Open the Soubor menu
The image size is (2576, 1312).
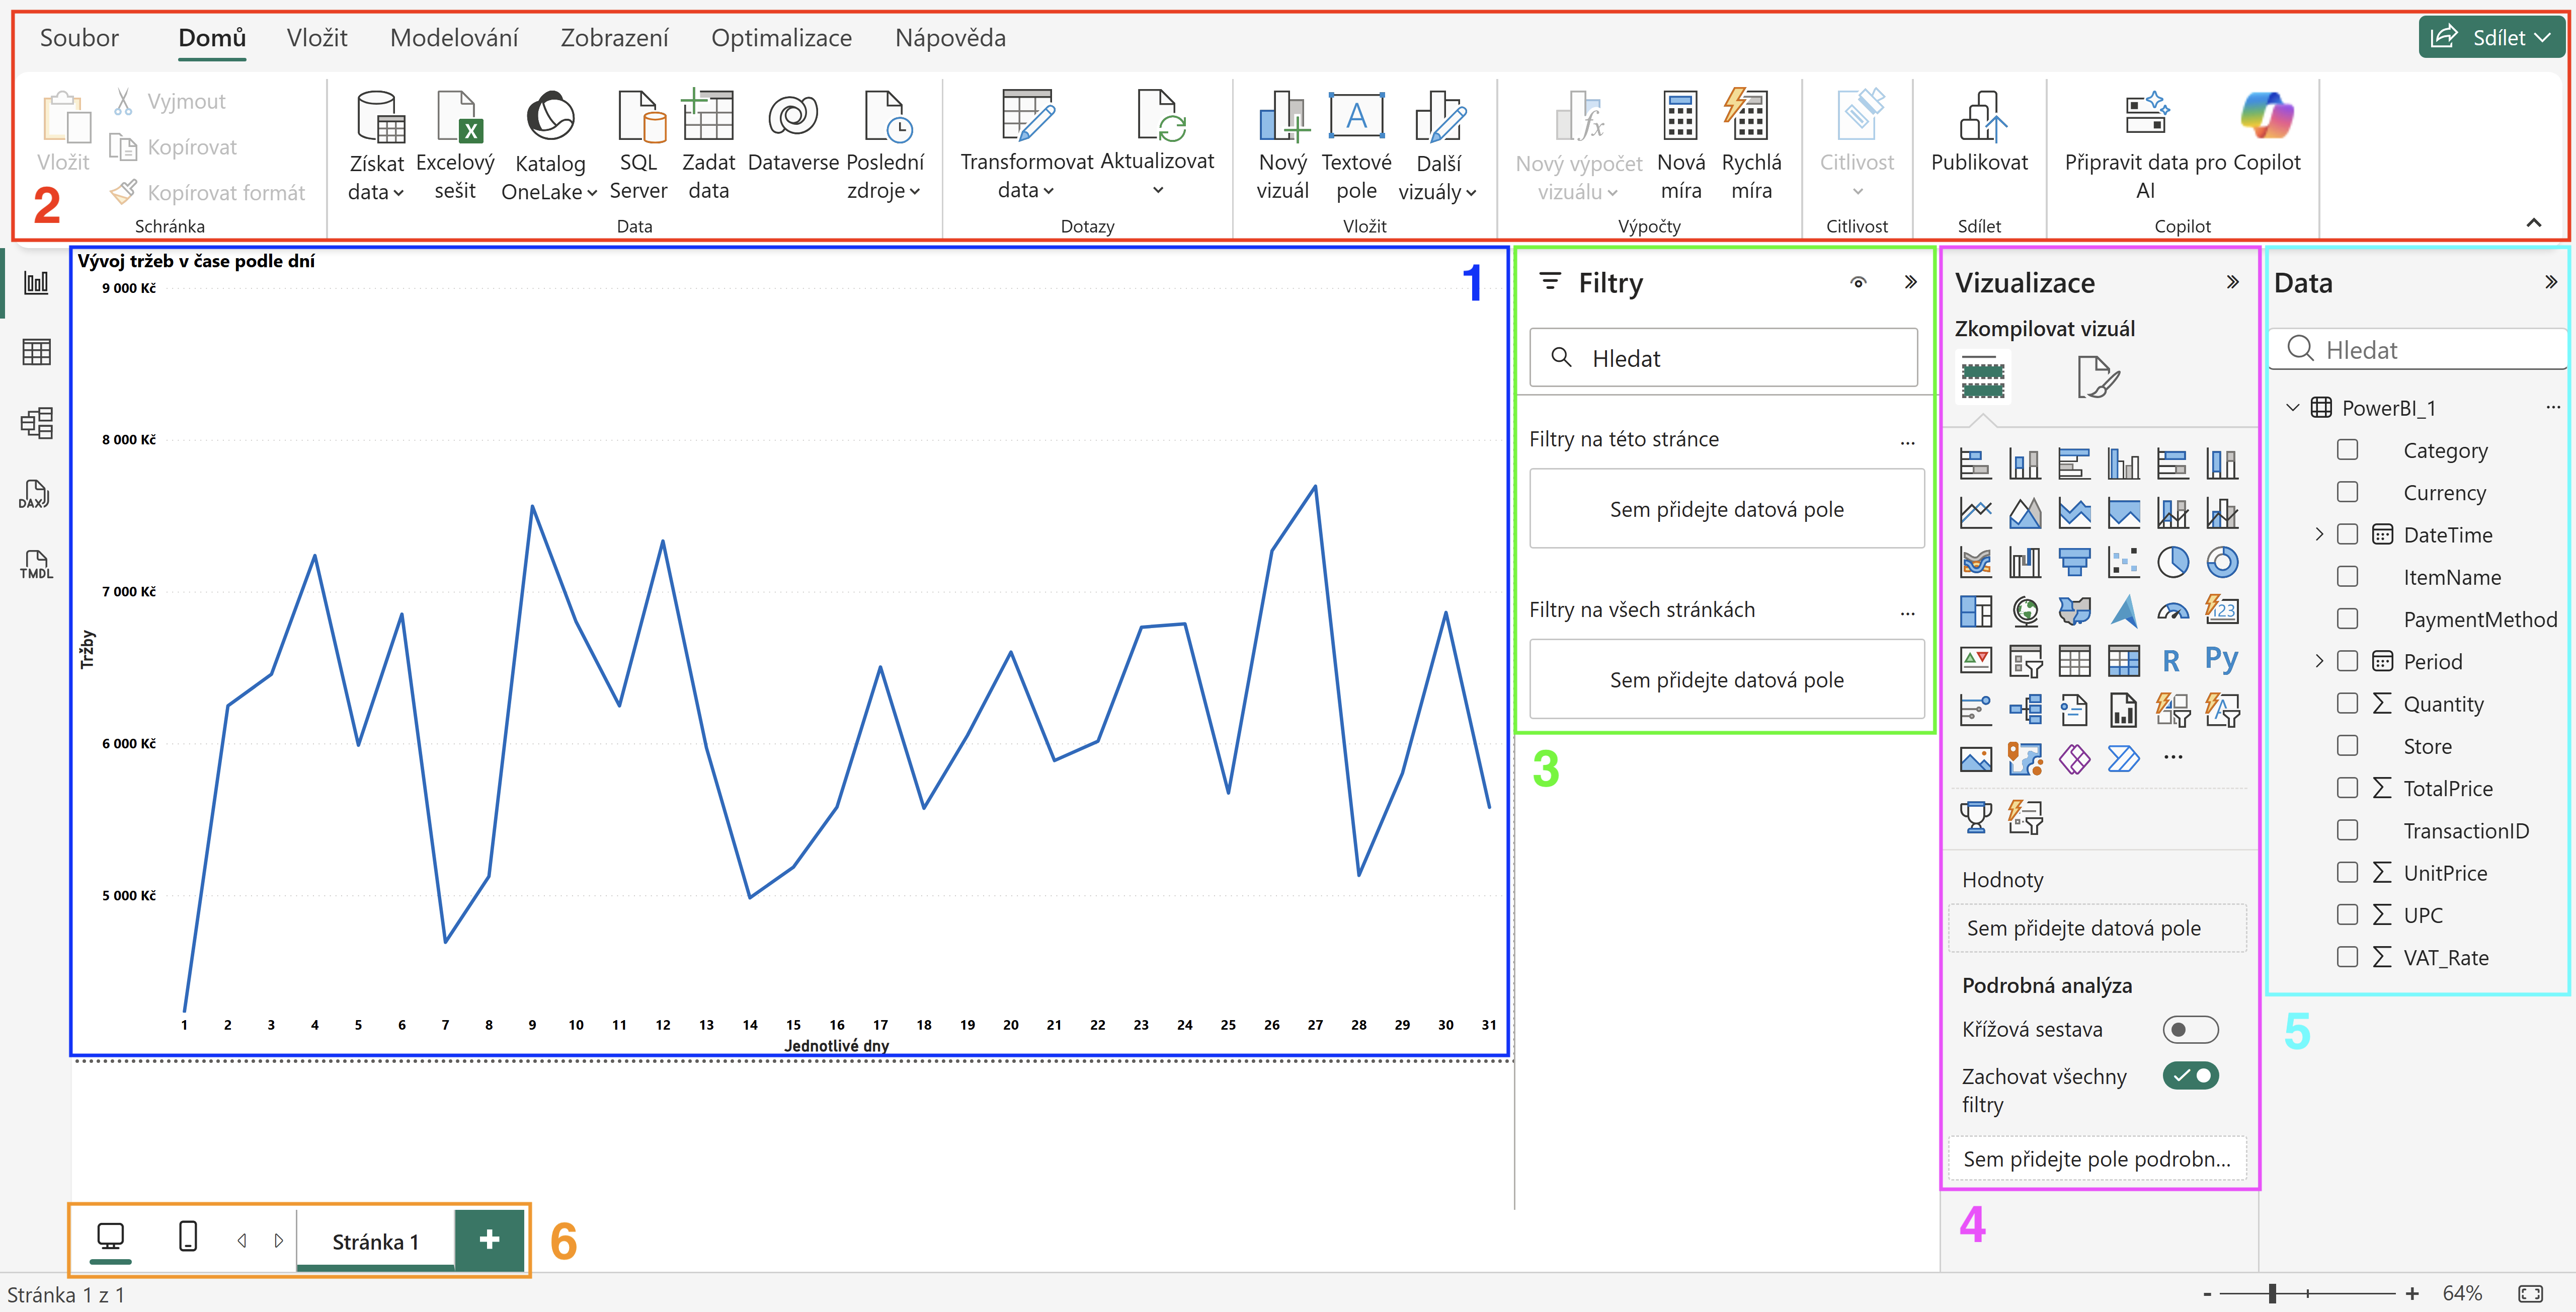click(x=79, y=38)
